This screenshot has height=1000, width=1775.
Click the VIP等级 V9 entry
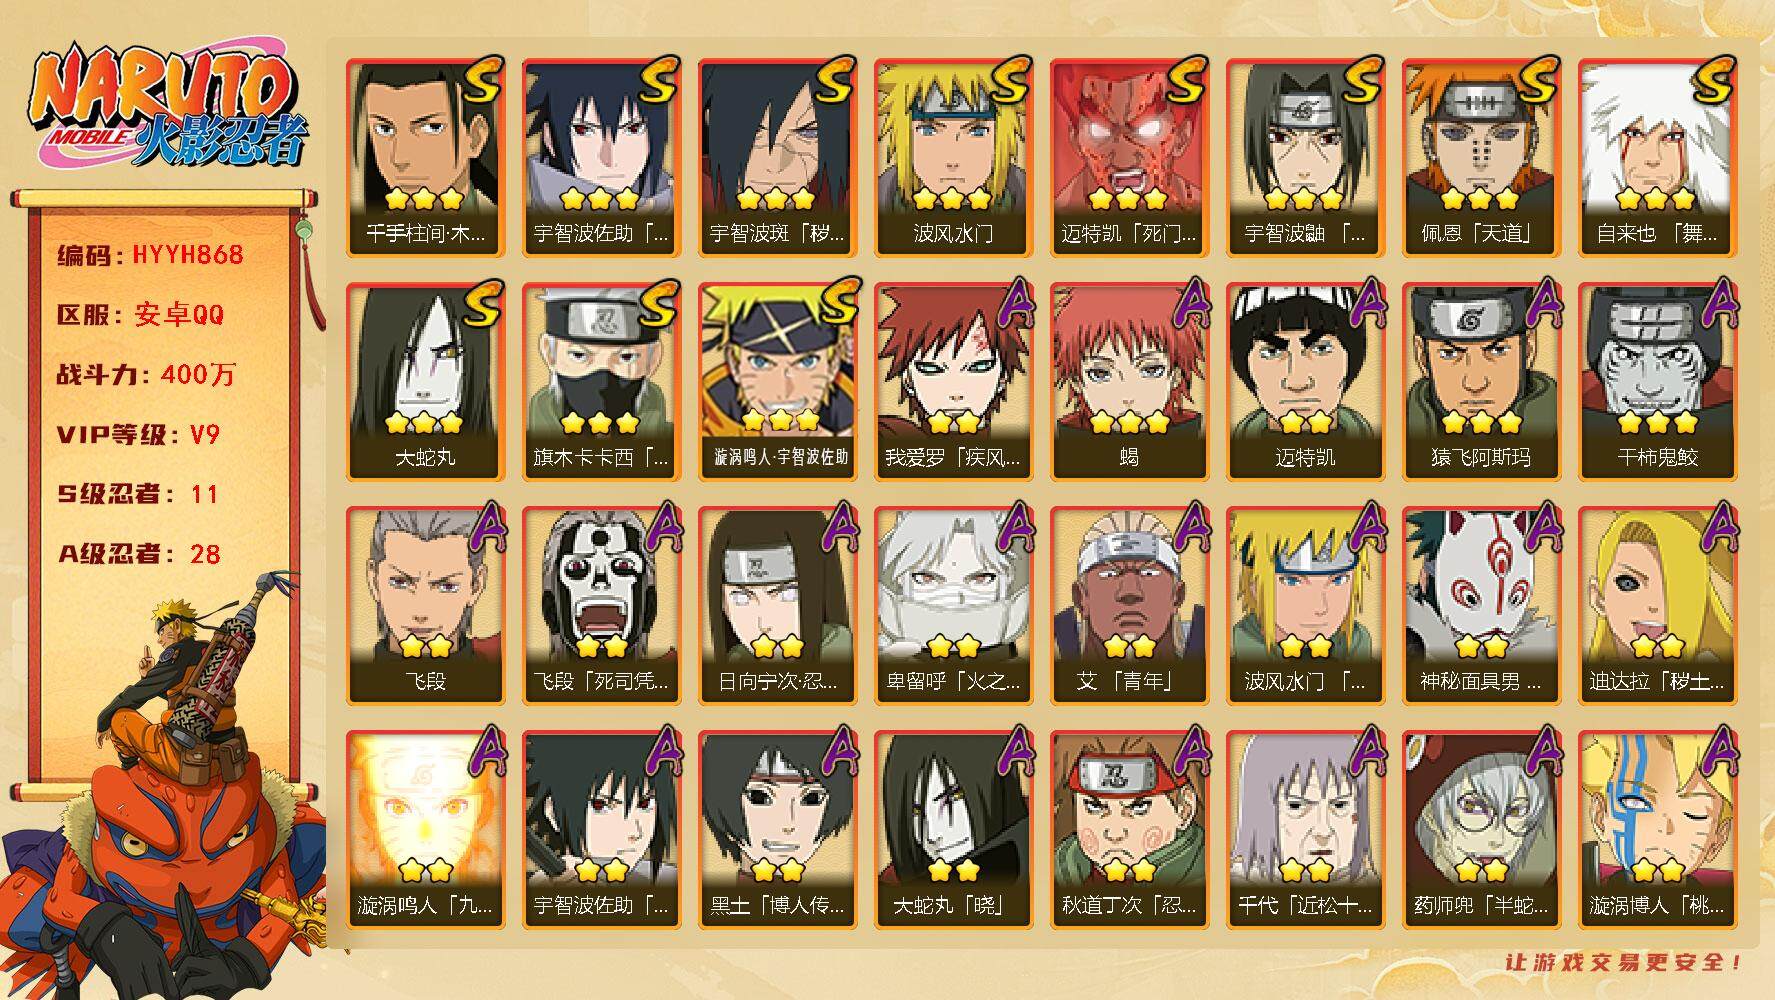coord(138,435)
